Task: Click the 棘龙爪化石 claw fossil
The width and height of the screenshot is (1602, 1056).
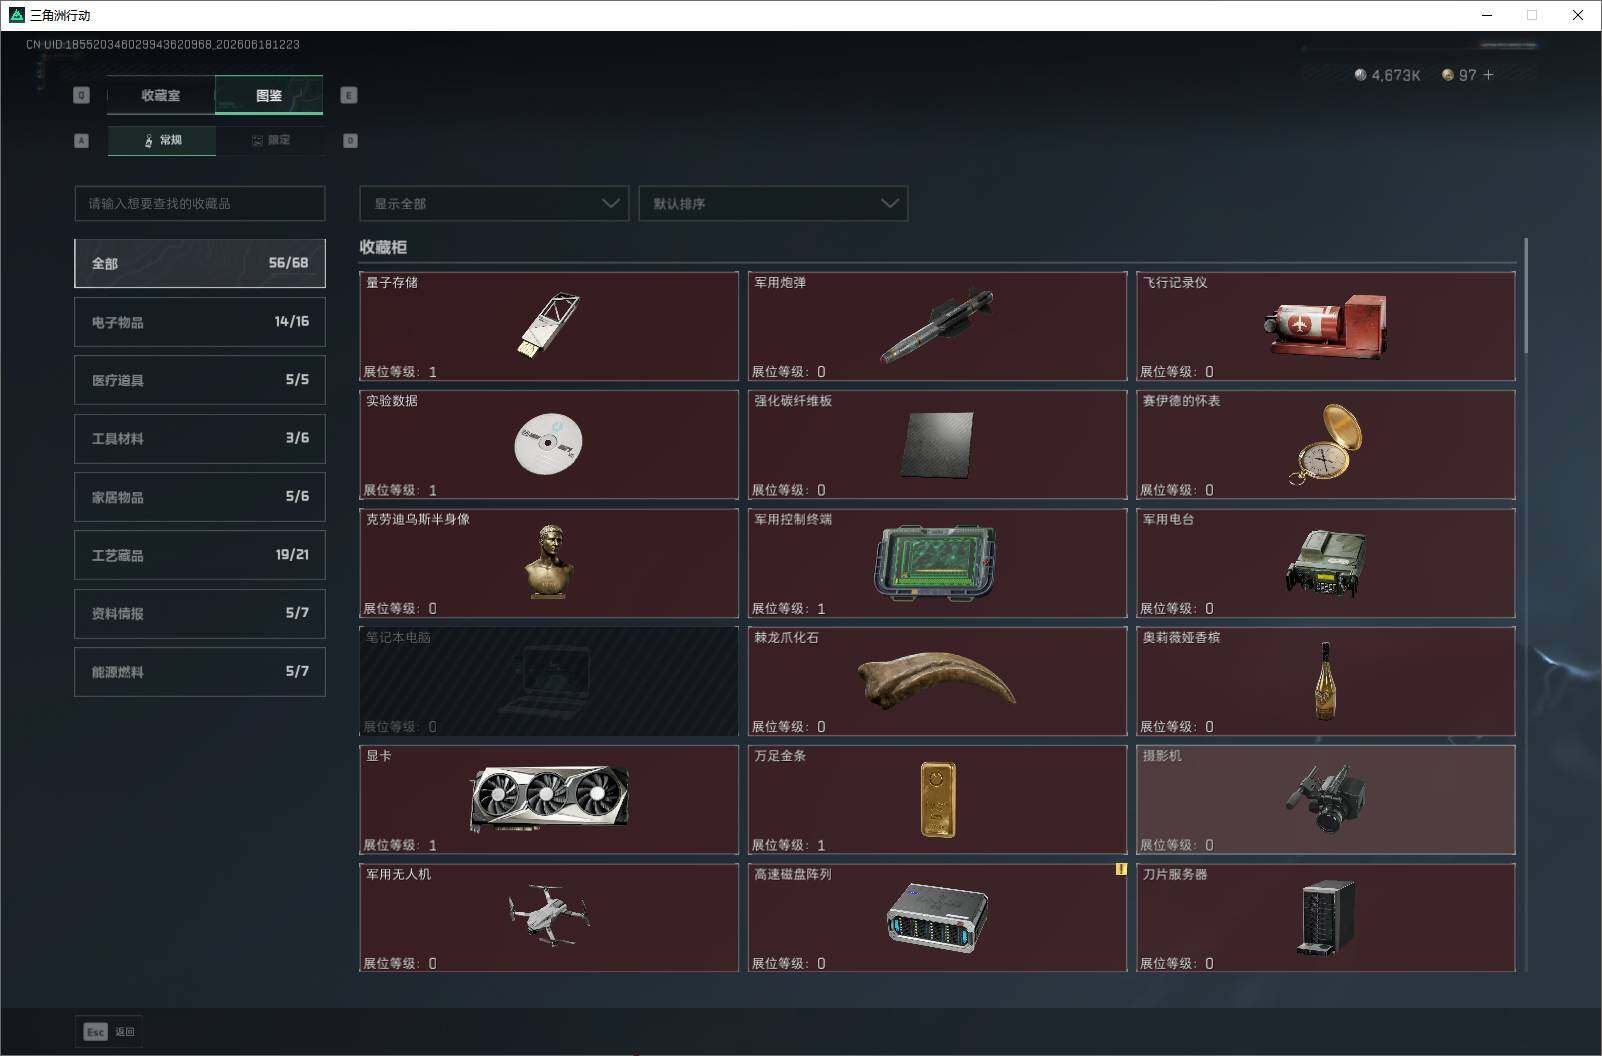Action: click(x=937, y=680)
